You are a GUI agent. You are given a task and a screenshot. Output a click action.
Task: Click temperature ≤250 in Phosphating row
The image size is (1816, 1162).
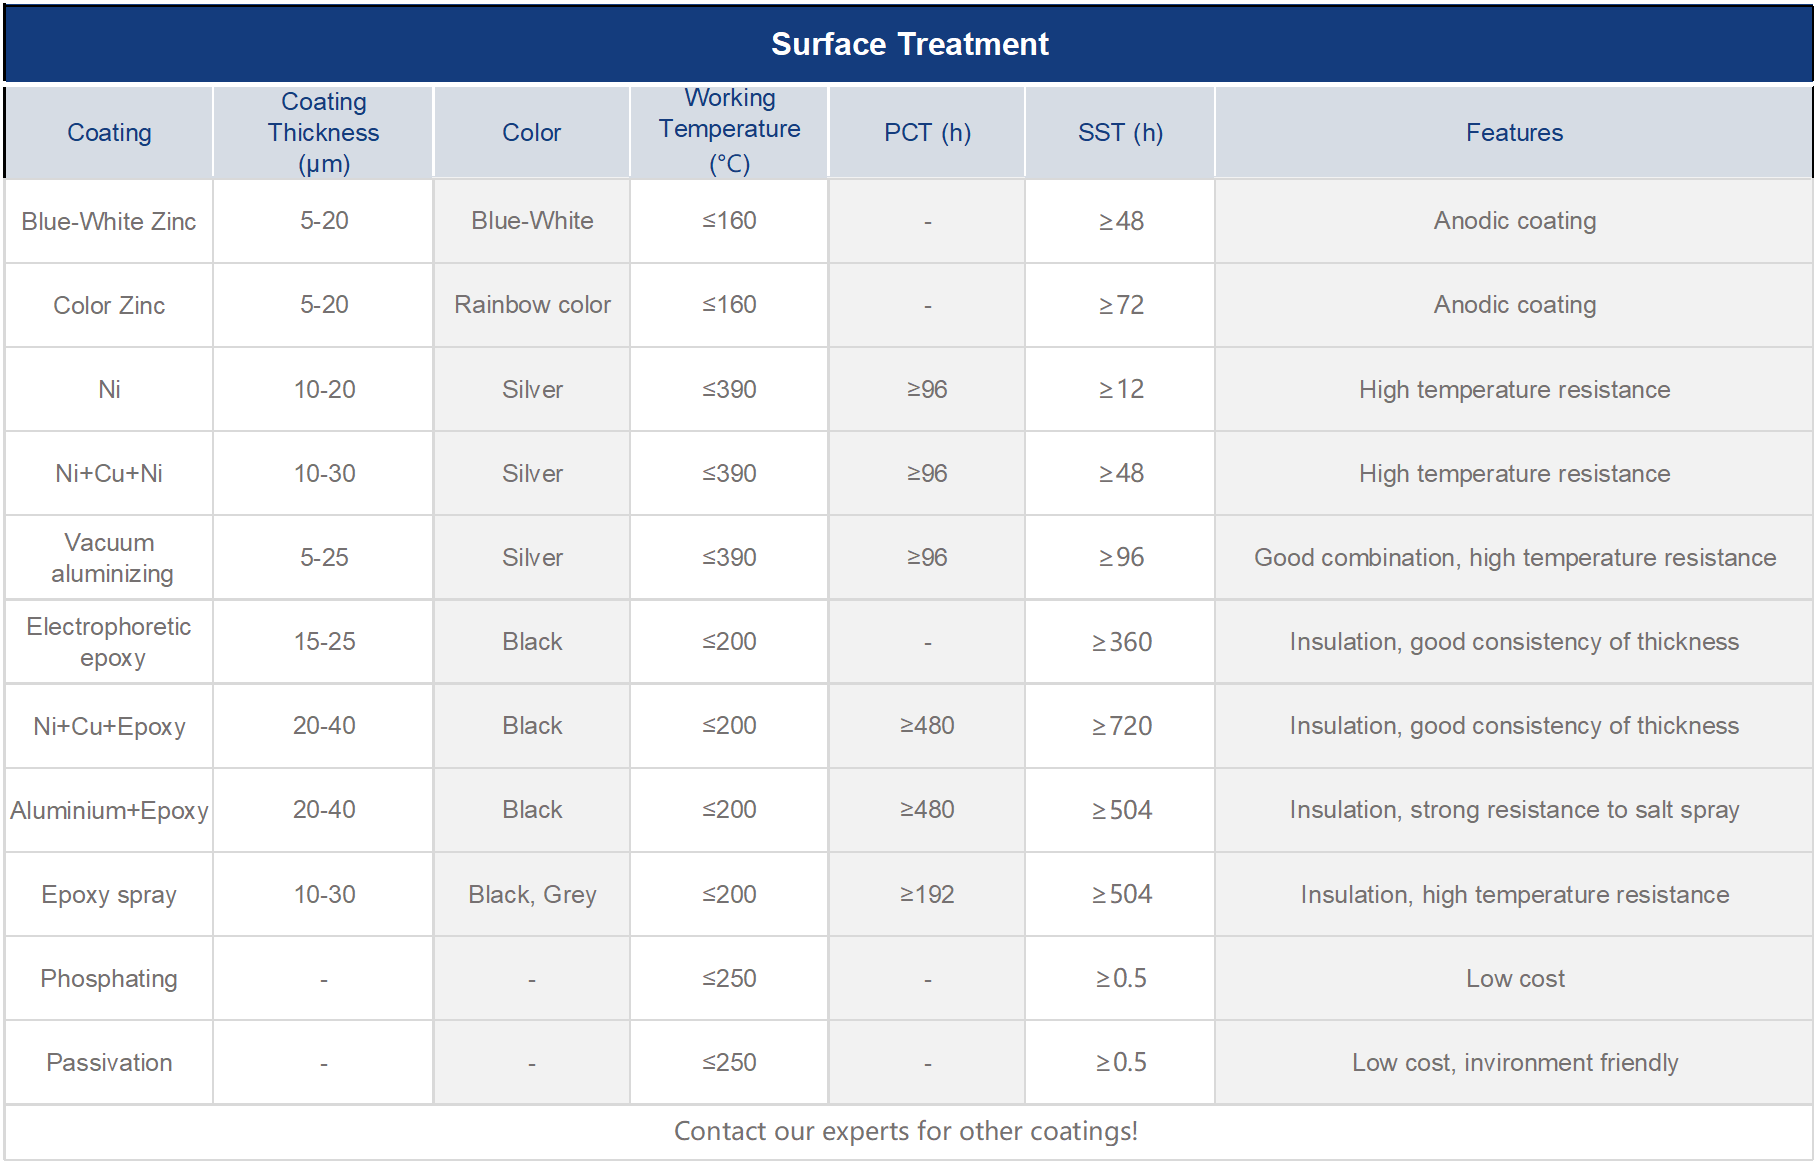(x=729, y=978)
